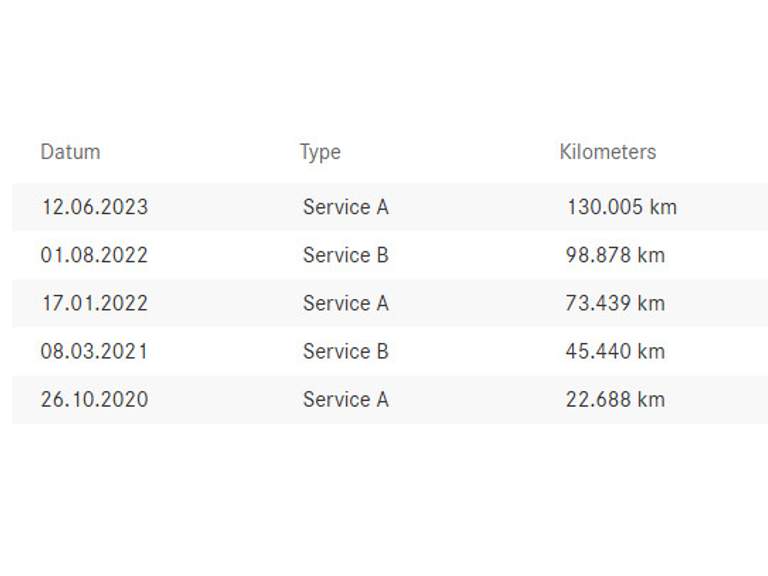This screenshot has width=768, height=576.
Task: Click Service B in 01.08.2022 row
Action: (x=345, y=255)
